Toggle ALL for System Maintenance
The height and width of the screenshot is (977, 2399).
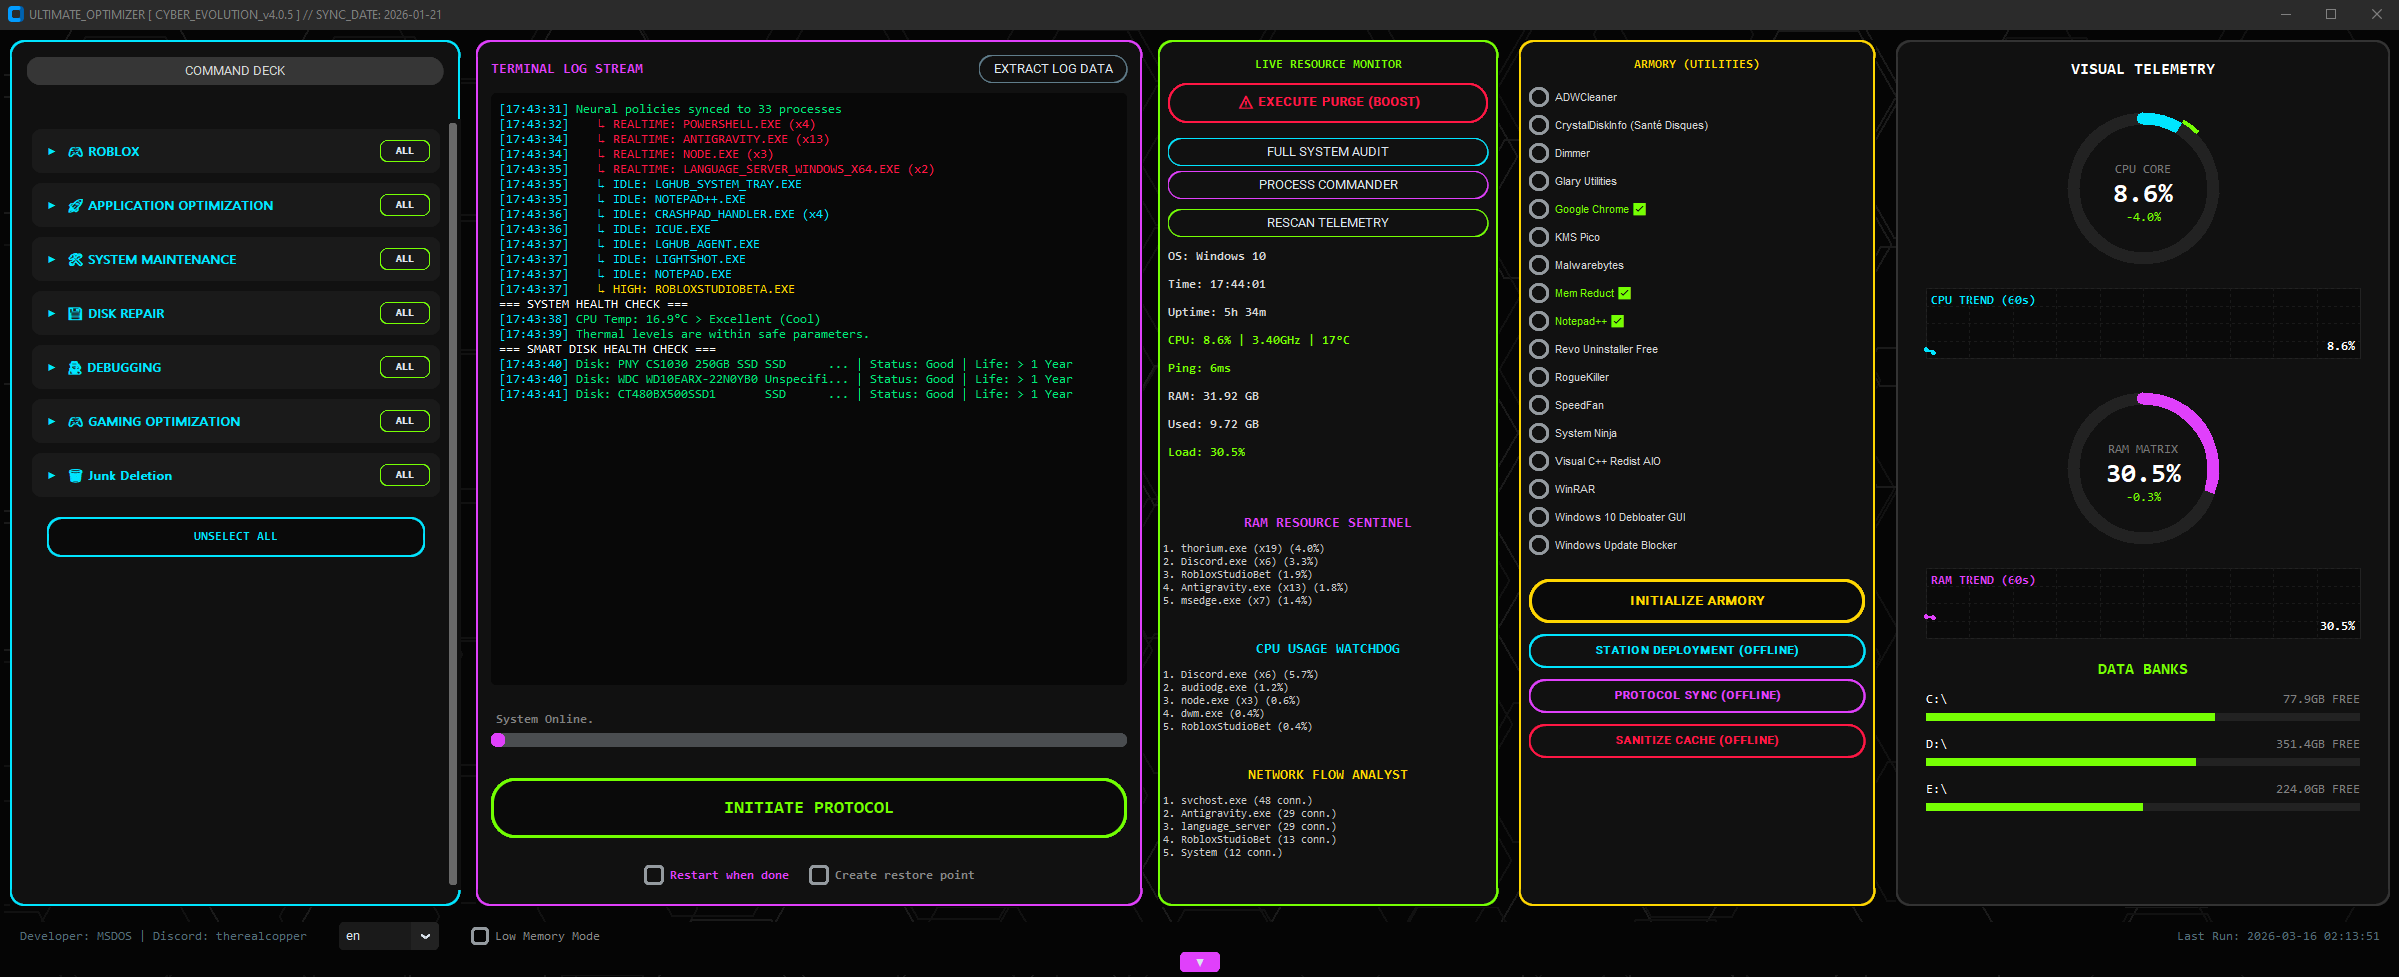pyautogui.click(x=404, y=259)
